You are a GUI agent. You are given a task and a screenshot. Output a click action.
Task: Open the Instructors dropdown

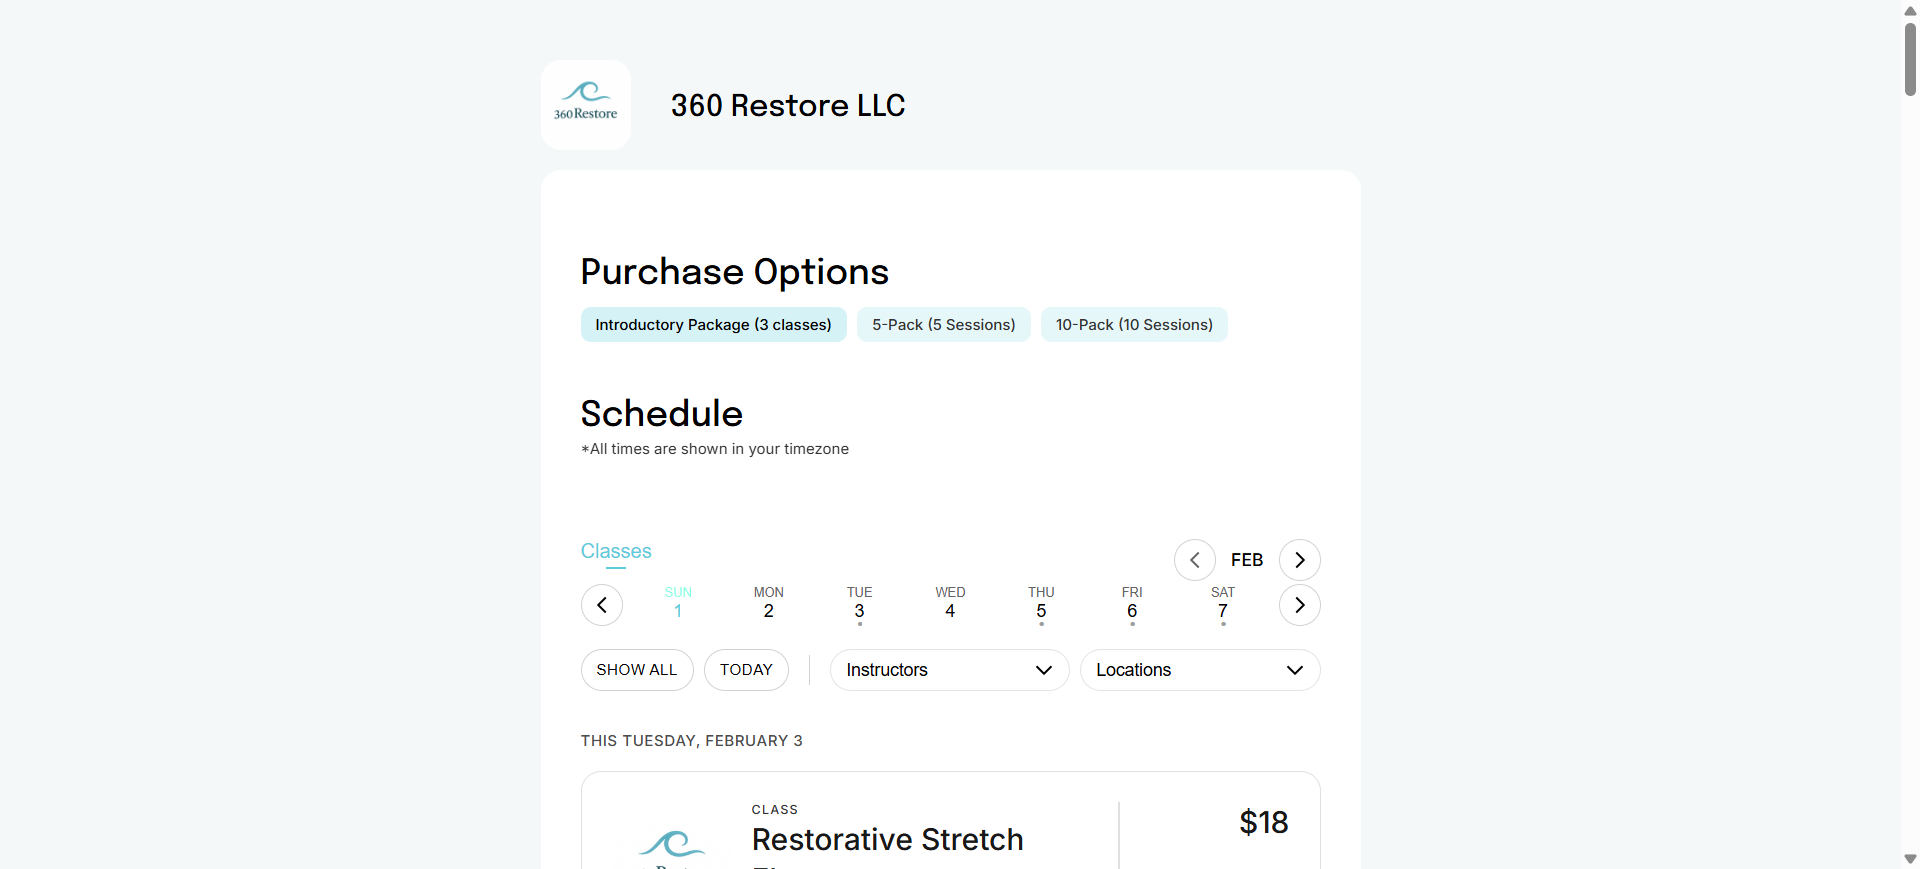coord(950,670)
